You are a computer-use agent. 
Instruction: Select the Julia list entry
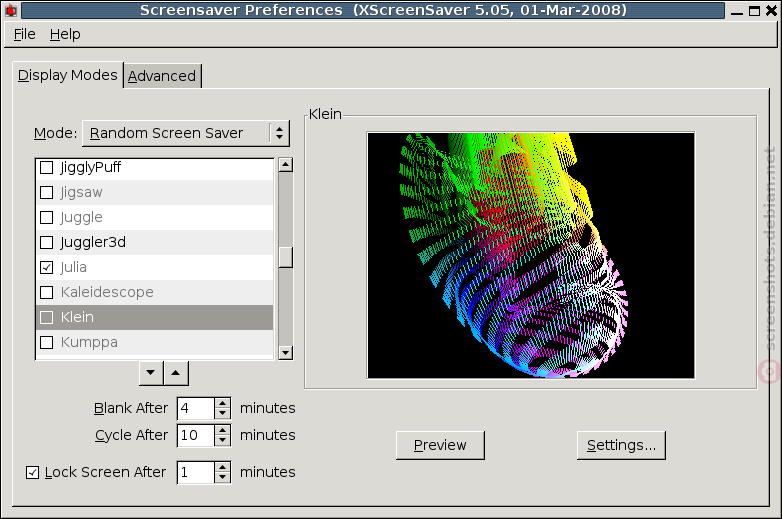point(155,267)
